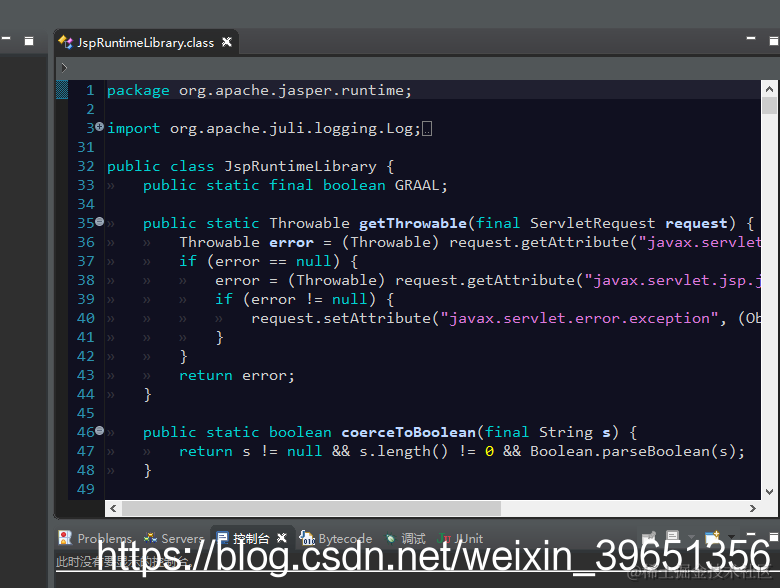Click the Bytecode tab icon
The image size is (780, 588).
pos(307,538)
